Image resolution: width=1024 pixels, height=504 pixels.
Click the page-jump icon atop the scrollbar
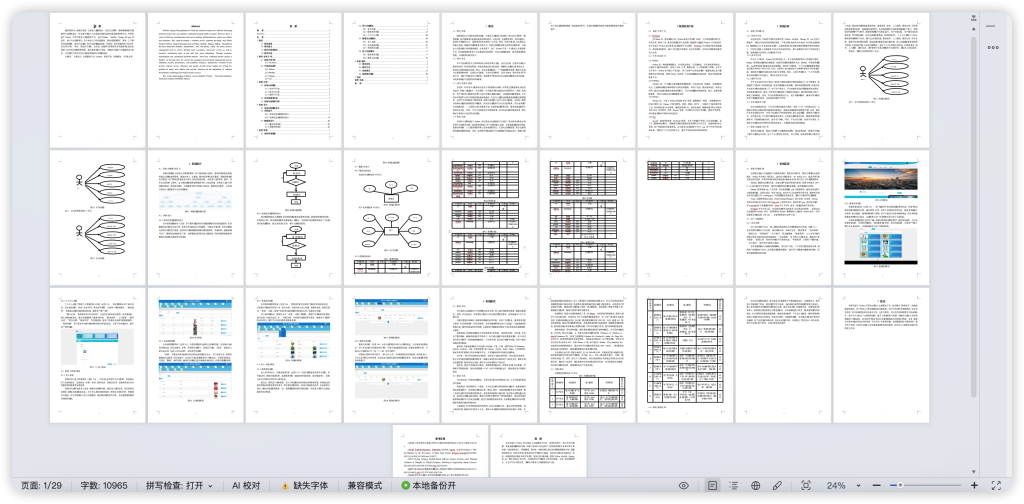pos(974,17)
